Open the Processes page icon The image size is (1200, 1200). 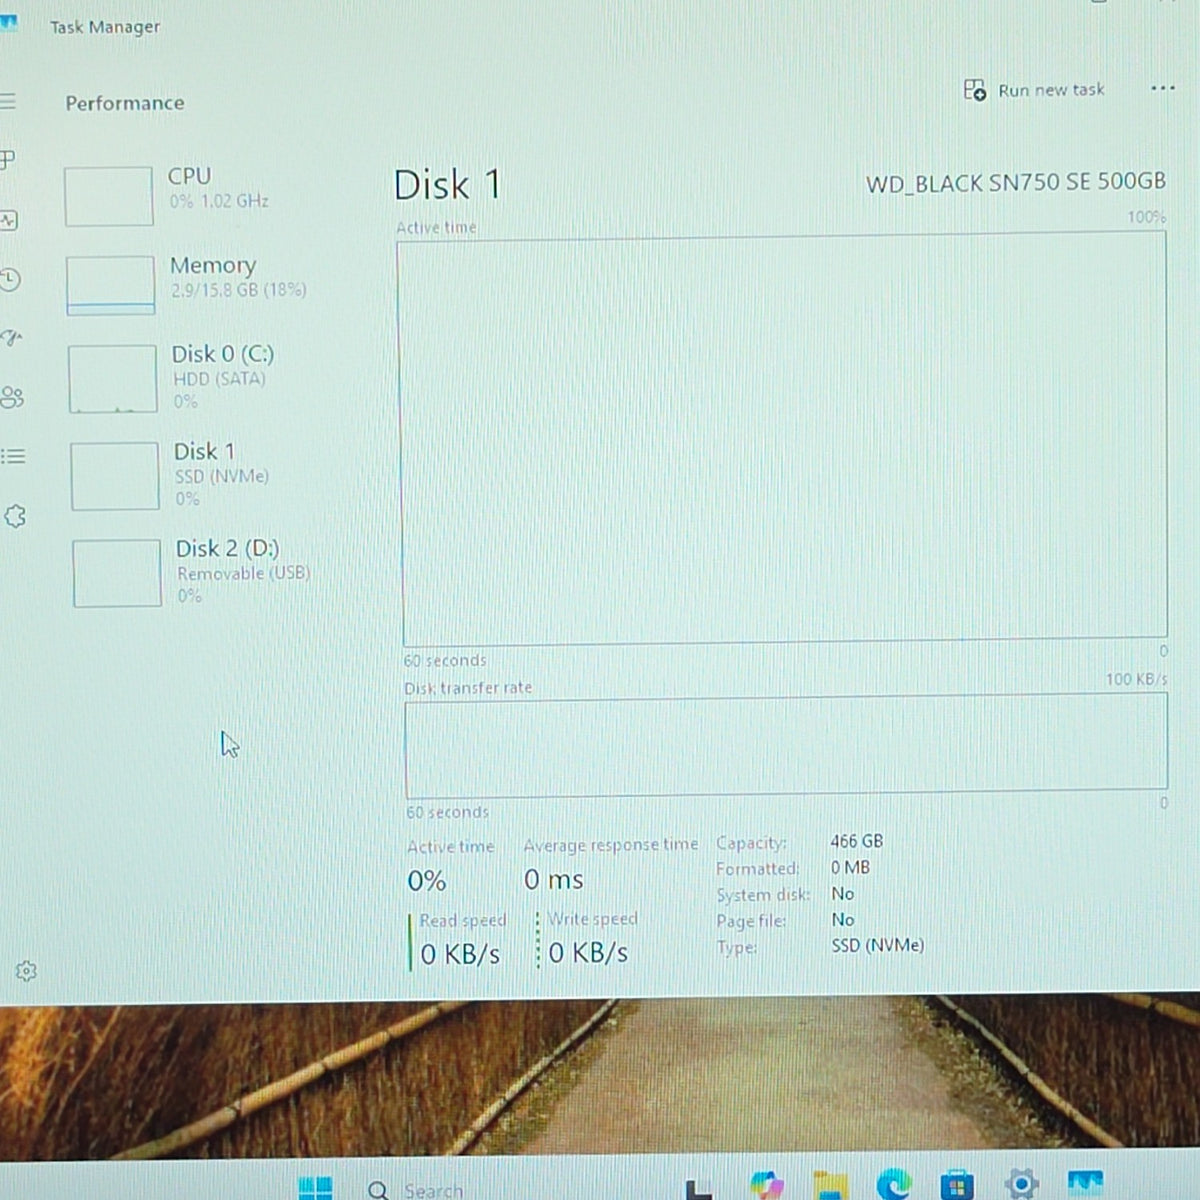(x=7, y=160)
